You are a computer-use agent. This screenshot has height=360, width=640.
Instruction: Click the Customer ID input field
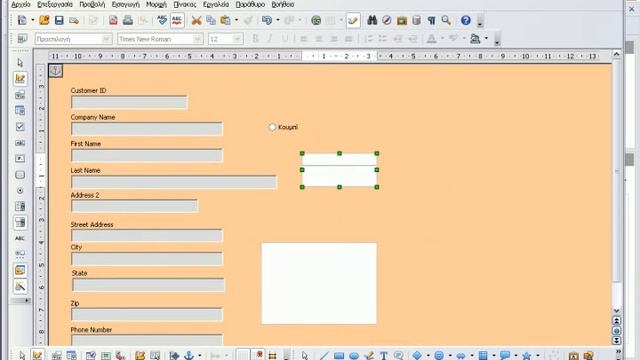[129, 102]
